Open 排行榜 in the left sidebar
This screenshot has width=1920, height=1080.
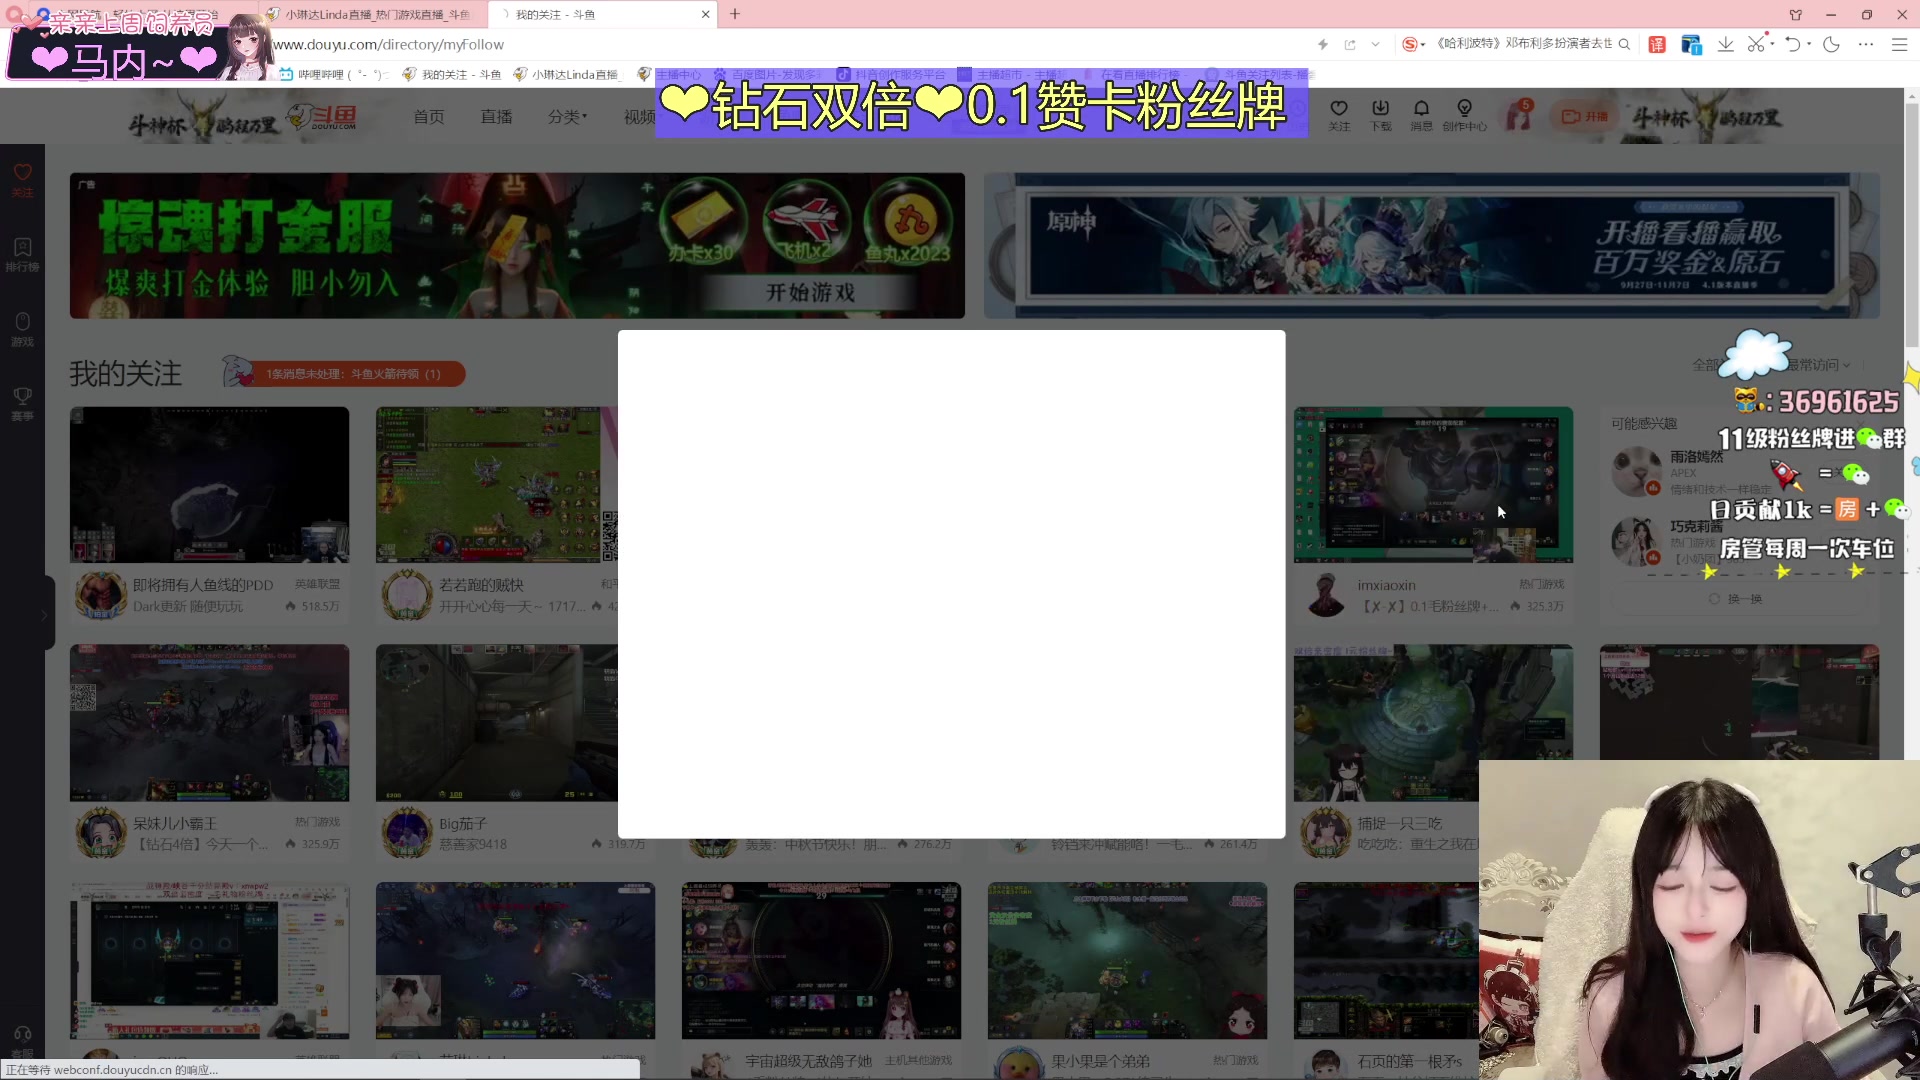coord(22,254)
